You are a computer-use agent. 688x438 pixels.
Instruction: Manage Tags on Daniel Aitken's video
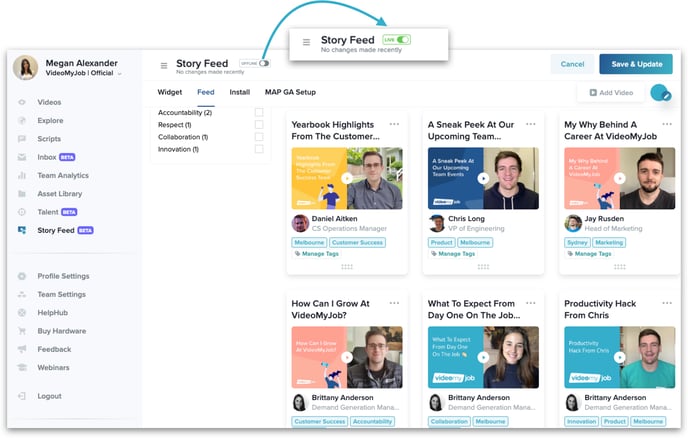(317, 254)
